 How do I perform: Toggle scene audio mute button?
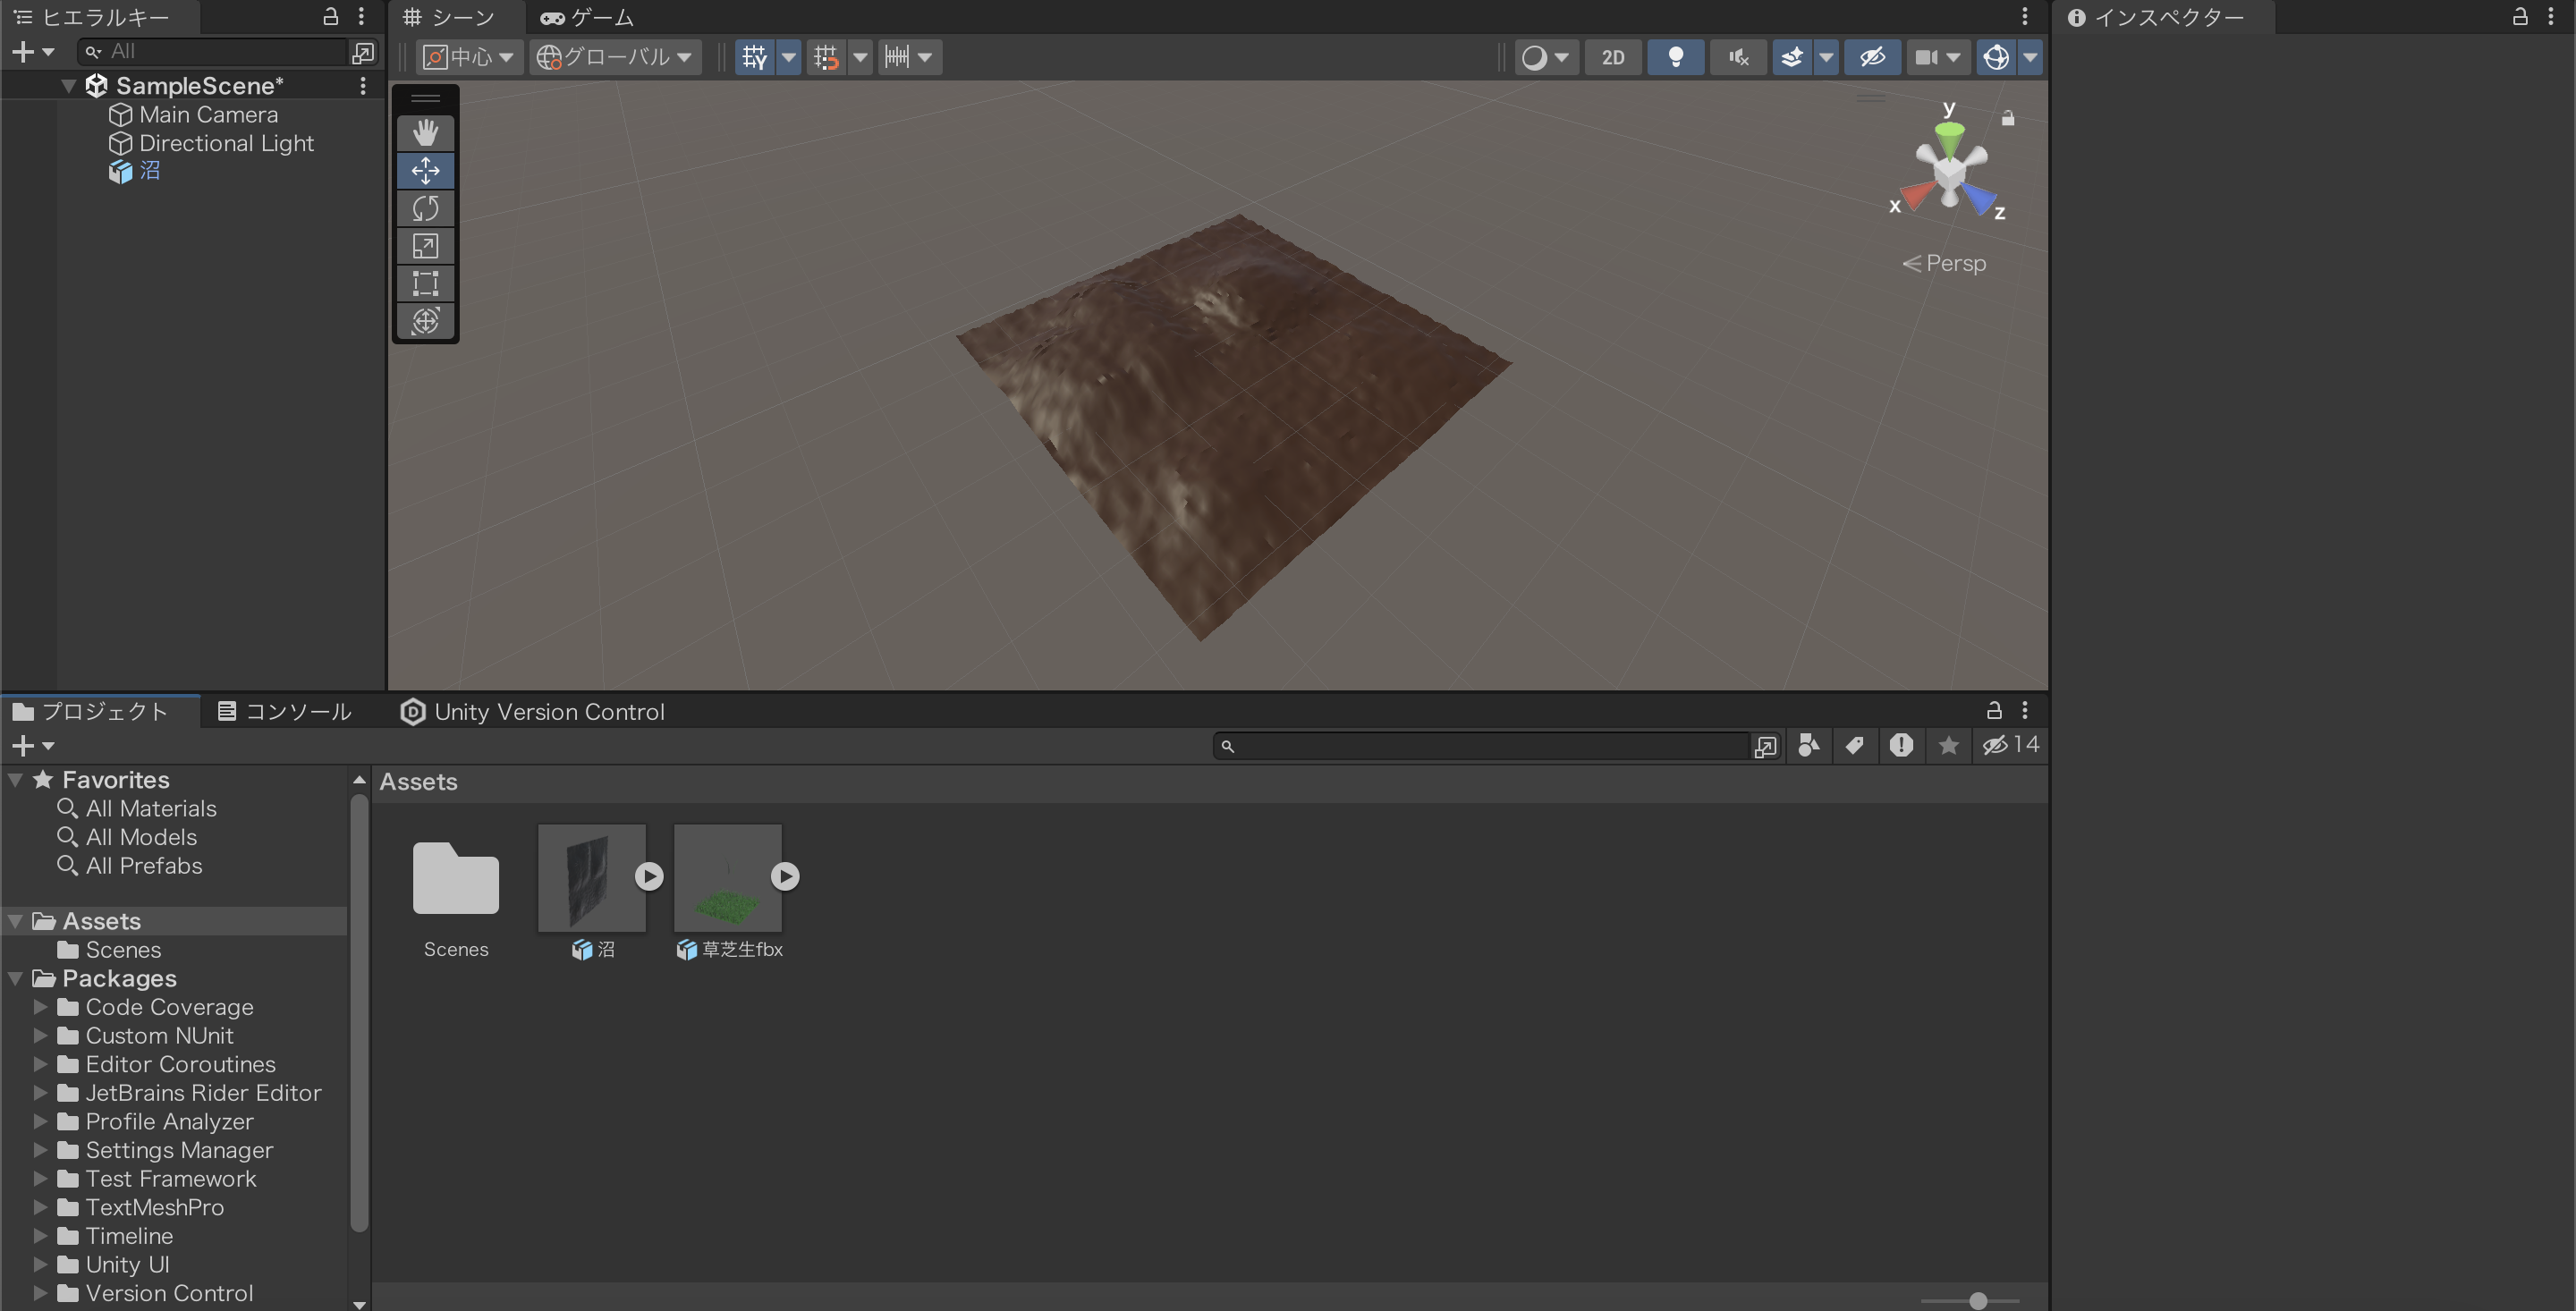1738,57
